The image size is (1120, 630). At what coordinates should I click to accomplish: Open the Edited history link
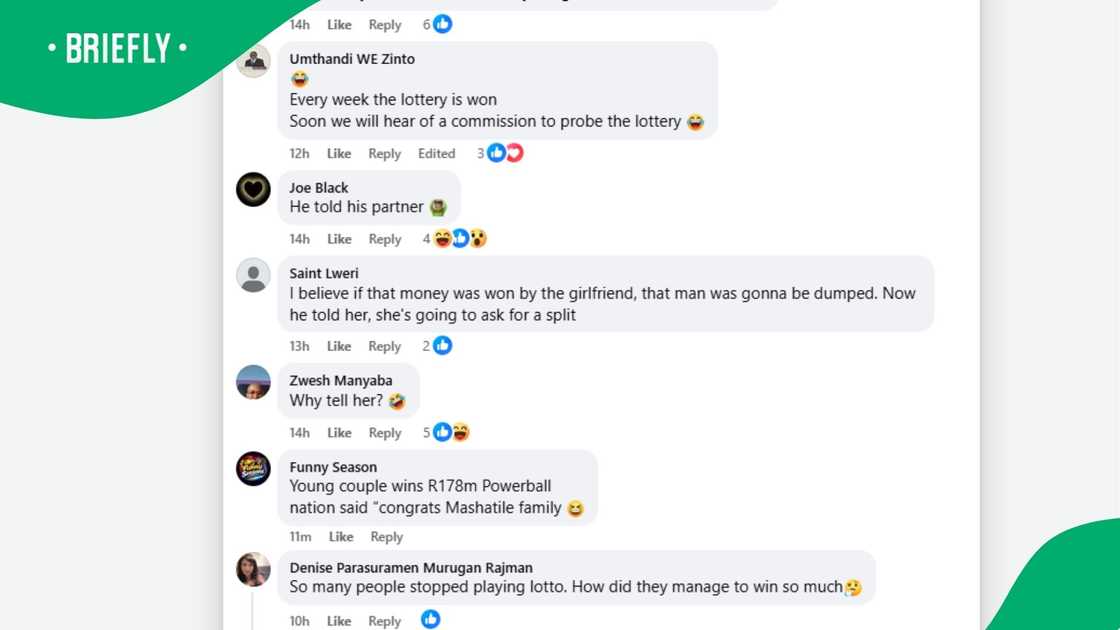tap(436, 154)
